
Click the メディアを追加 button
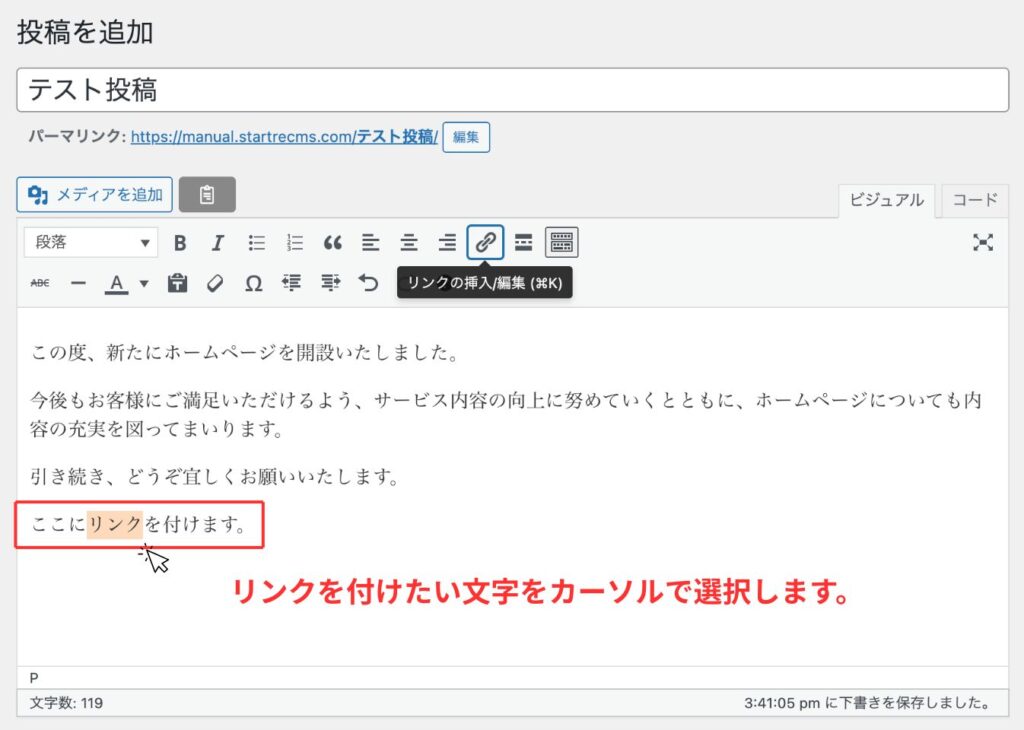pyautogui.click(x=95, y=195)
